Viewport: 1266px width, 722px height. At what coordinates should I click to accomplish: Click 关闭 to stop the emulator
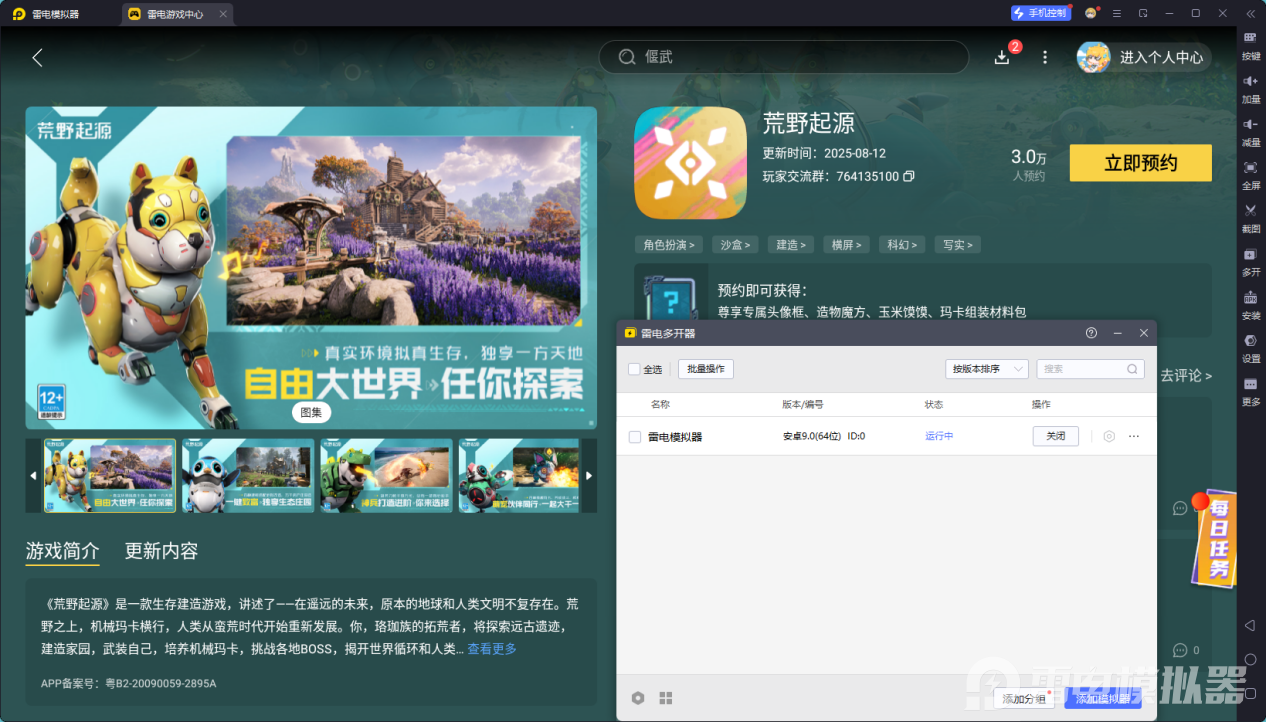click(1055, 436)
